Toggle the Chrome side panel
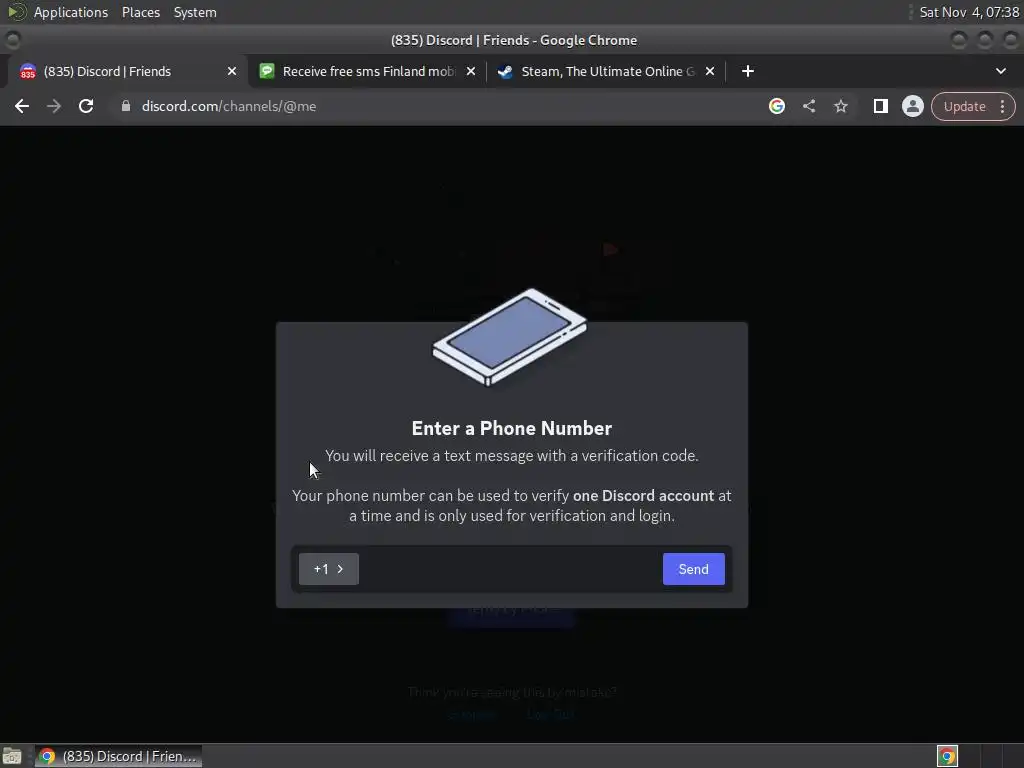Screen dimensions: 1024x768 click(x=880, y=106)
